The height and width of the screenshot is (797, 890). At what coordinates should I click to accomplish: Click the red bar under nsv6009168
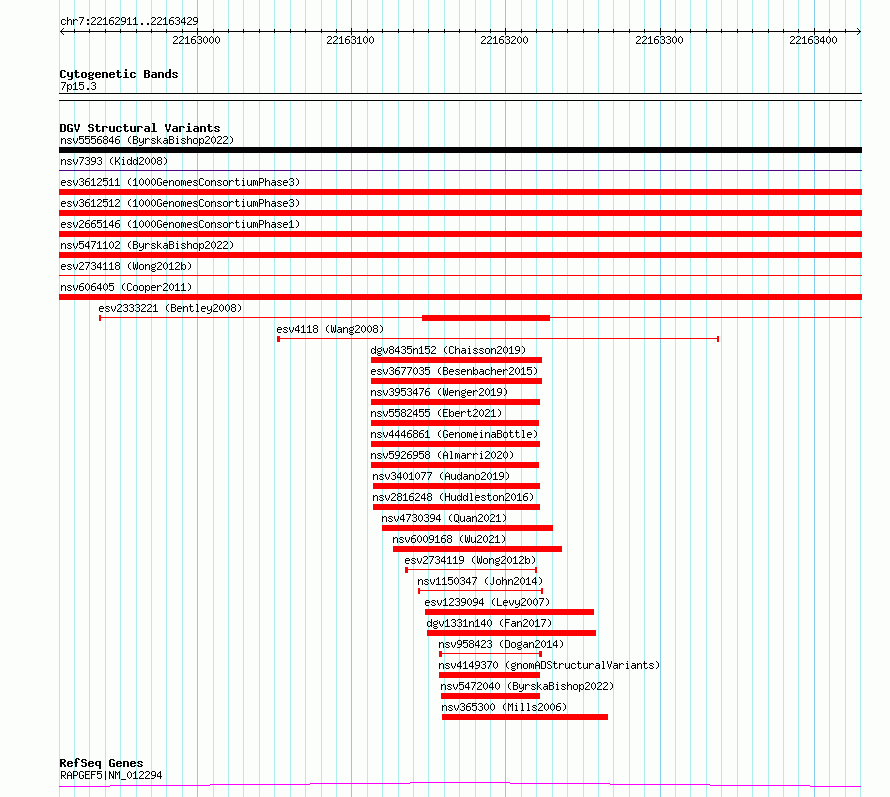tap(477, 549)
